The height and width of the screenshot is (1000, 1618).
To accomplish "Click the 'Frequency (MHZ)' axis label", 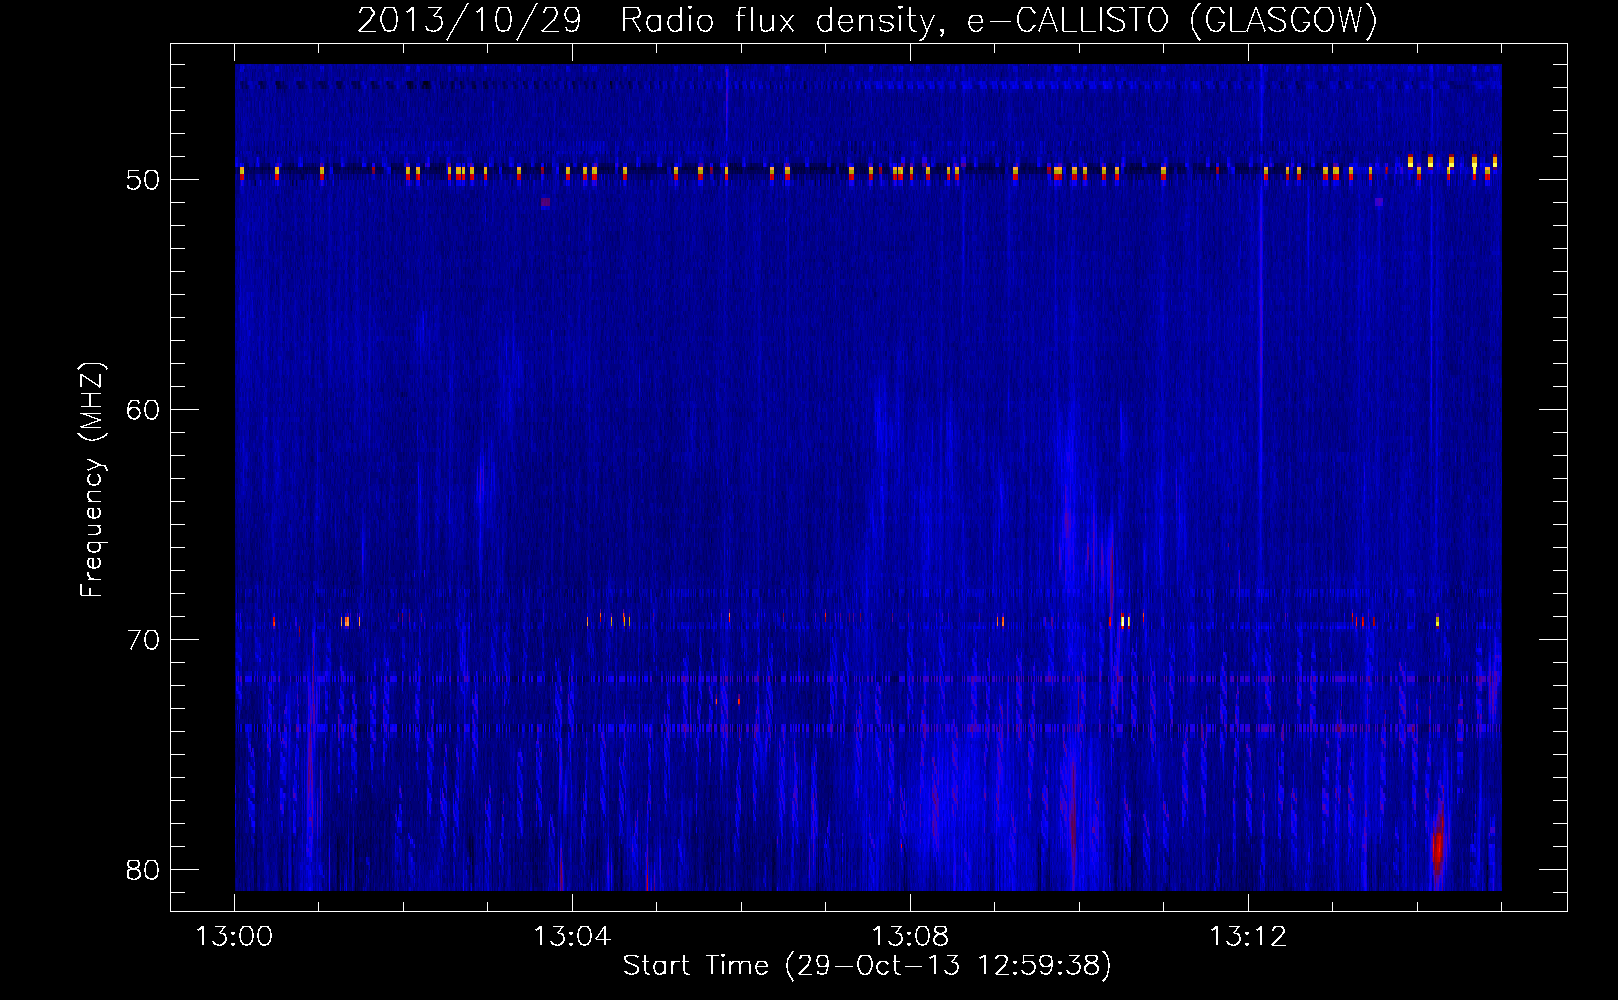I will [91, 480].
